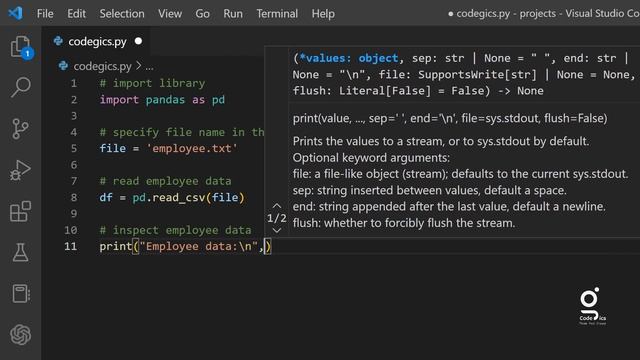Screen dimensions: 640x360
Task: Open the Edit menu
Action: pos(76,14)
